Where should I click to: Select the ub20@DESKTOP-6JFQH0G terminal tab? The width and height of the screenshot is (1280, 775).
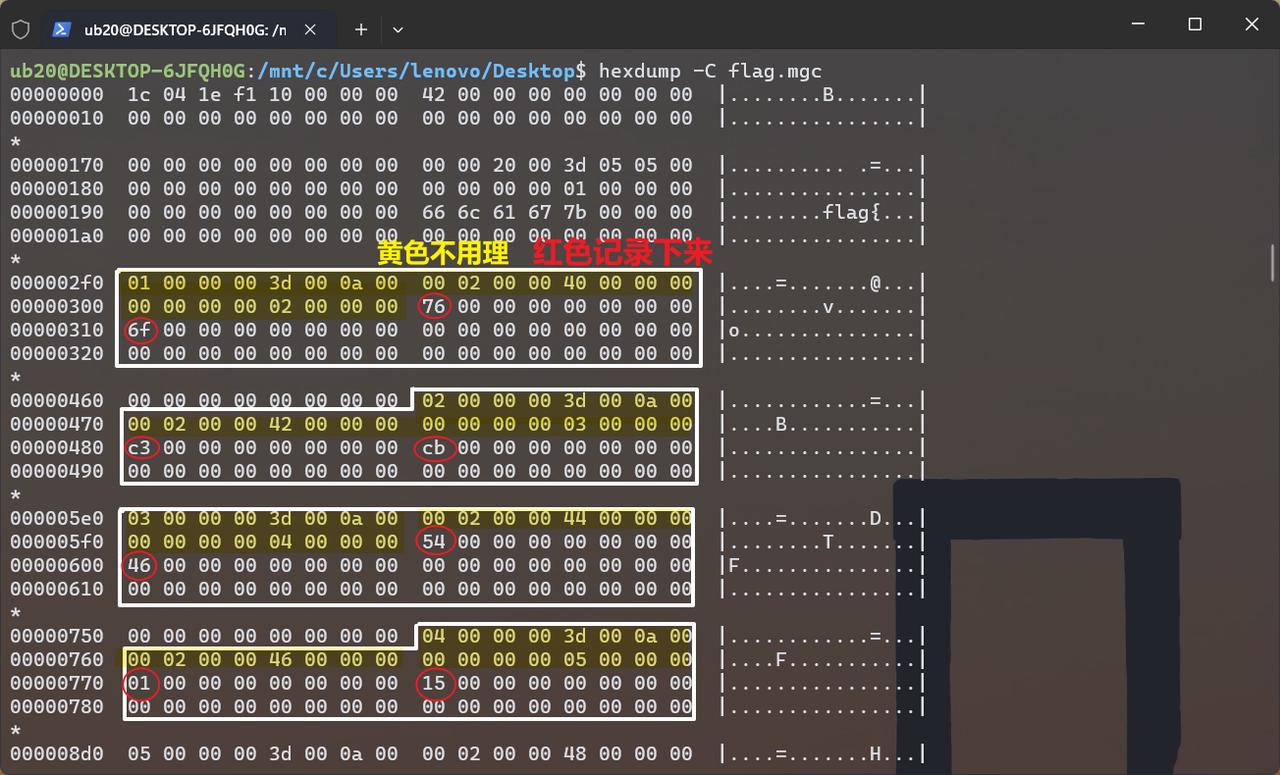tap(185, 30)
